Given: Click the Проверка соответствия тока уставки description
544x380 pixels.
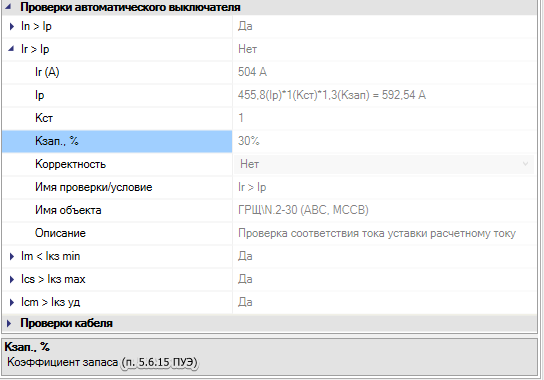Looking at the screenshot, I should (x=377, y=233).
